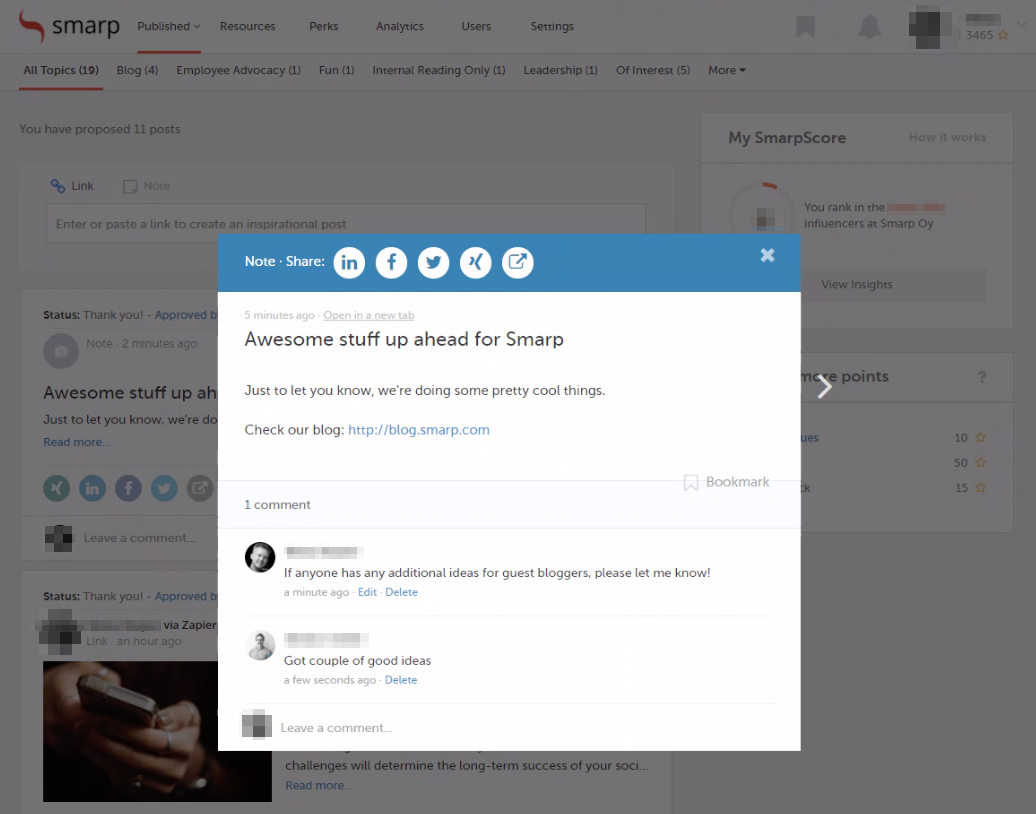1036x814 pixels.
Task: Edit the guest bloggers comment
Action: tap(367, 592)
